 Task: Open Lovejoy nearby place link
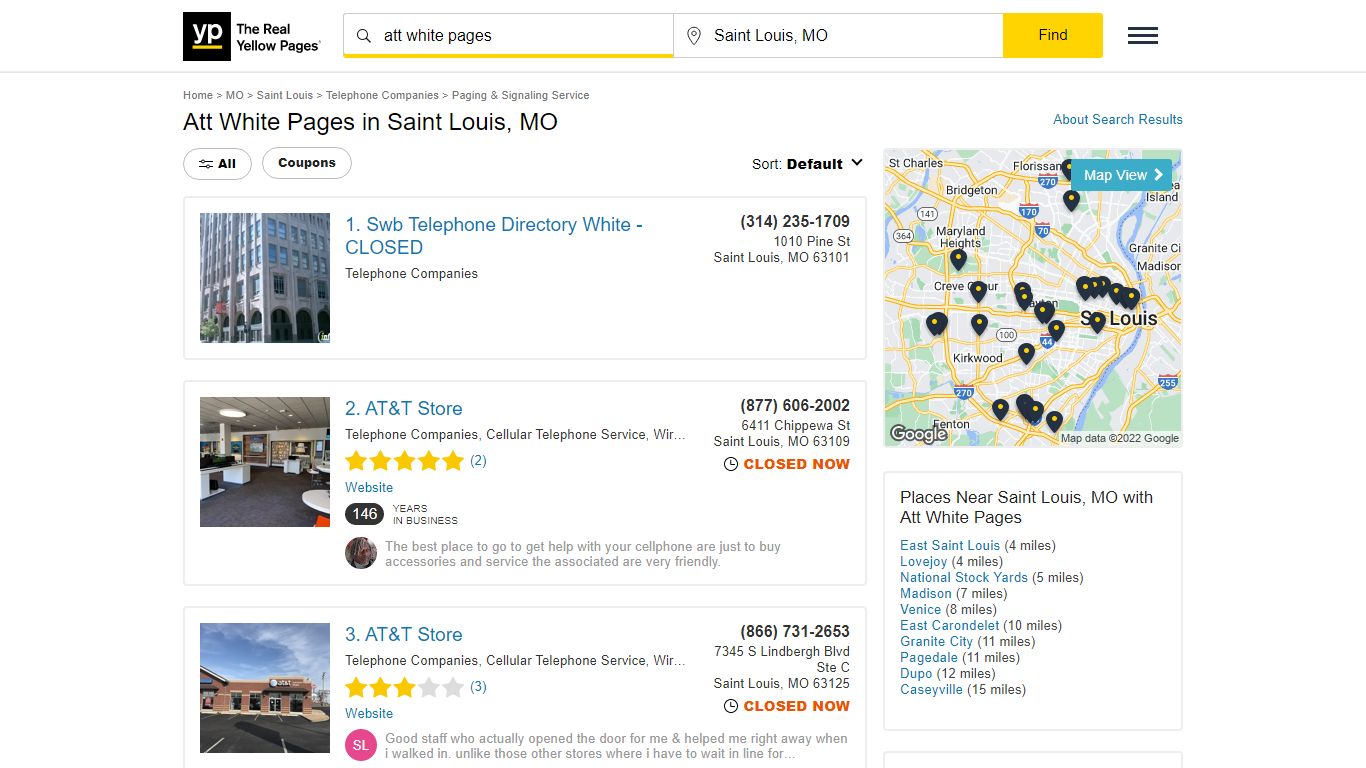point(924,561)
